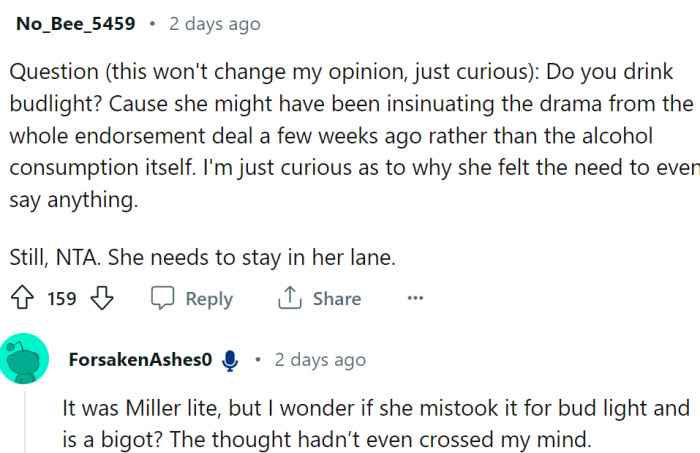
Task: Click the speech bubble reply icon
Action: pos(163,299)
